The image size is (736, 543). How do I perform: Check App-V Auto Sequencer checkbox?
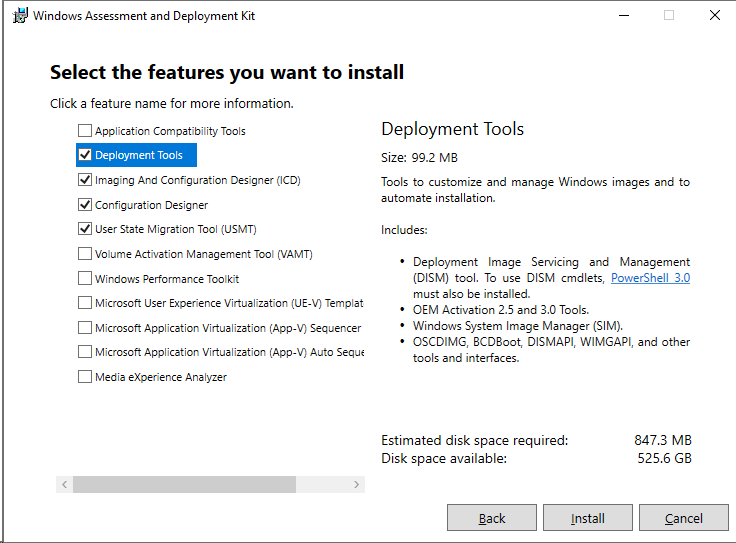(x=85, y=352)
